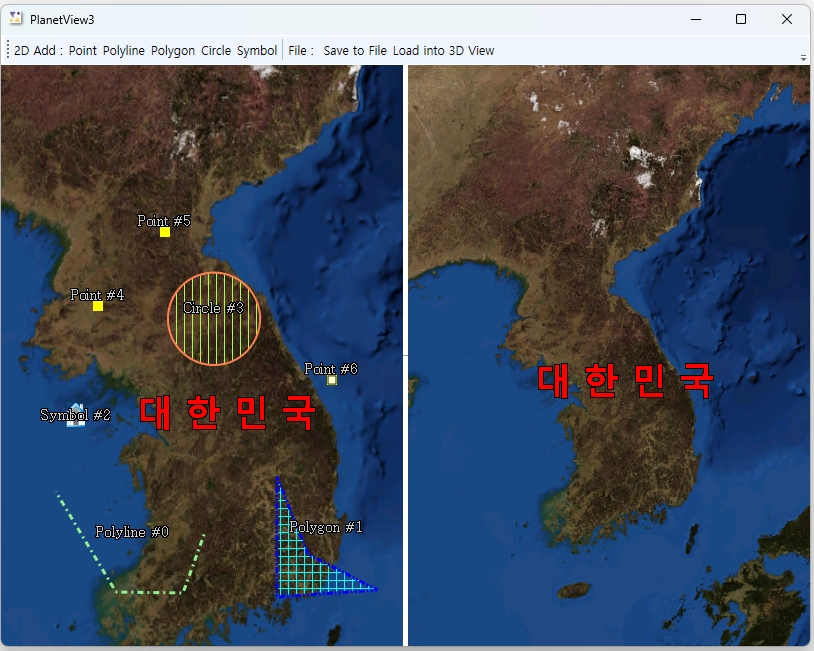Viewport: 814px width, 651px height.
Task: Click Load into 3D View
Action: coord(443,50)
